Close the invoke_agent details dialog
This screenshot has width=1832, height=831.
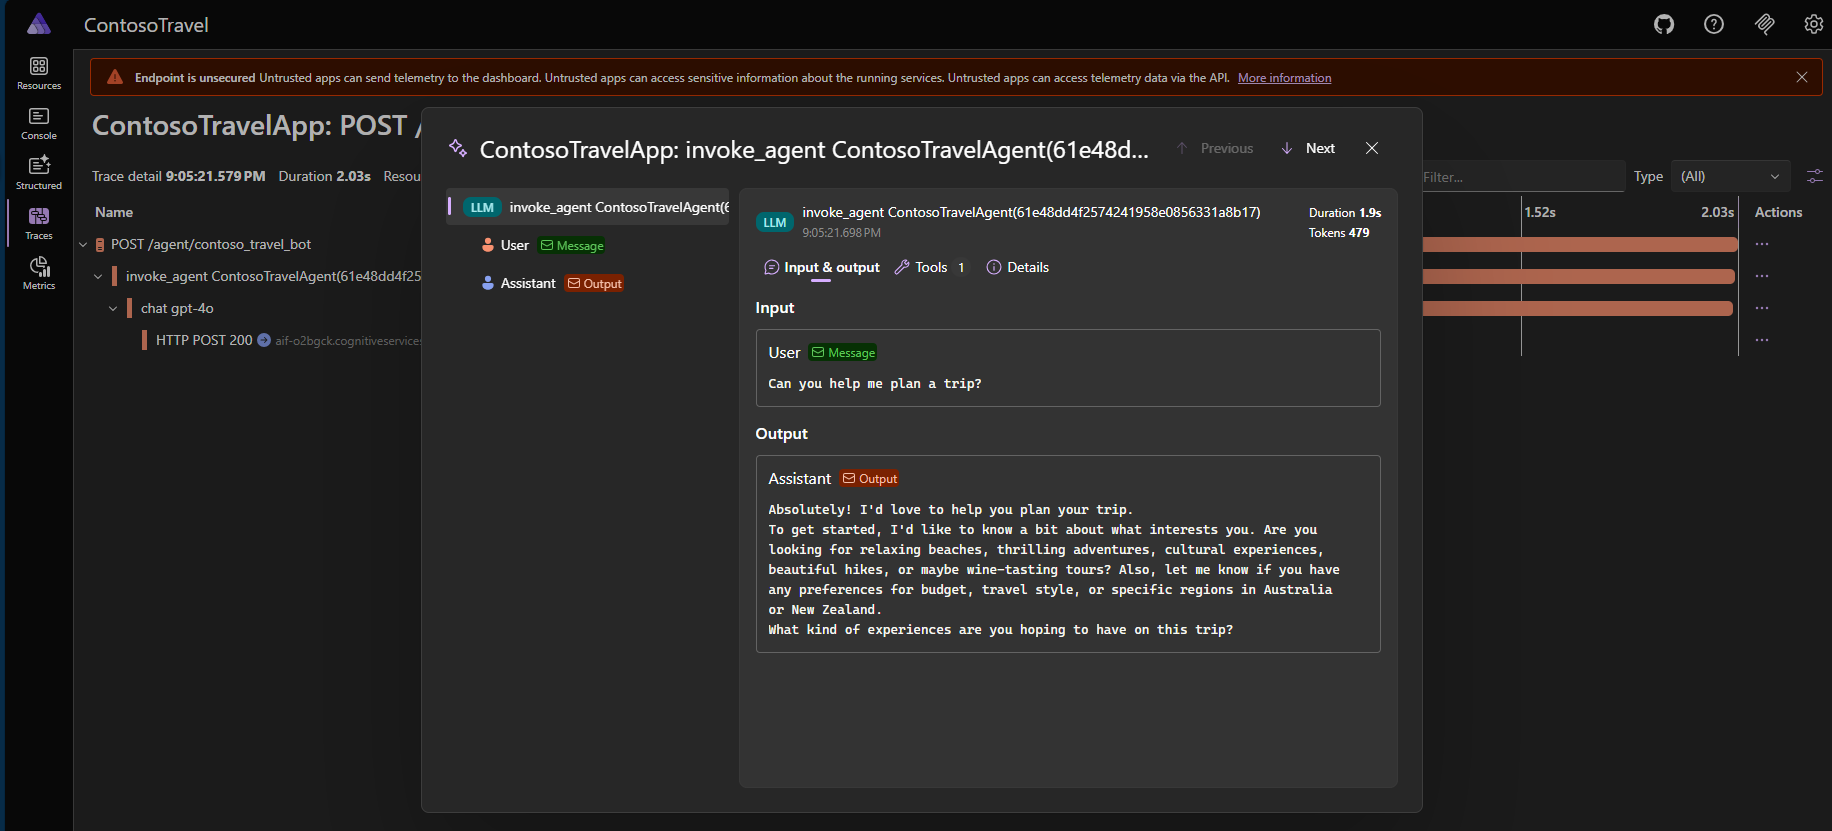pos(1372,148)
